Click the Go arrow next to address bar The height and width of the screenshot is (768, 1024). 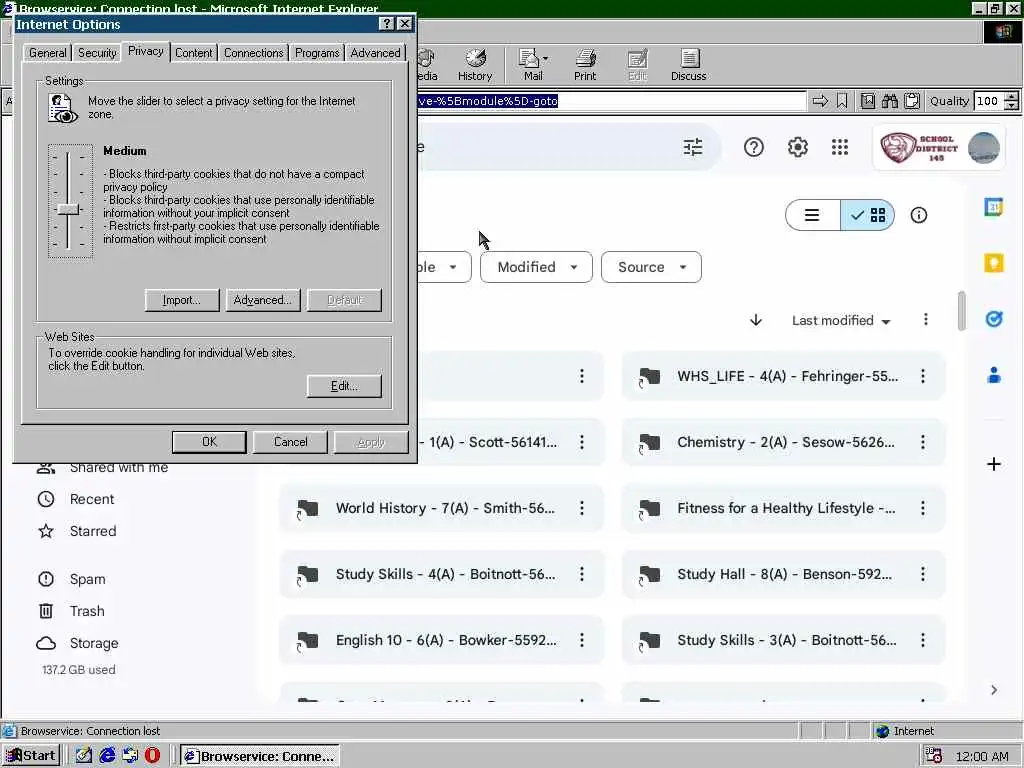click(x=820, y=101)
